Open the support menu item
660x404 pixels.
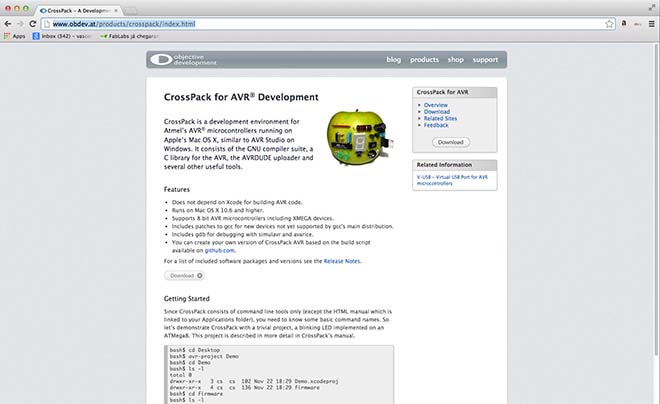tap(485, 60)
